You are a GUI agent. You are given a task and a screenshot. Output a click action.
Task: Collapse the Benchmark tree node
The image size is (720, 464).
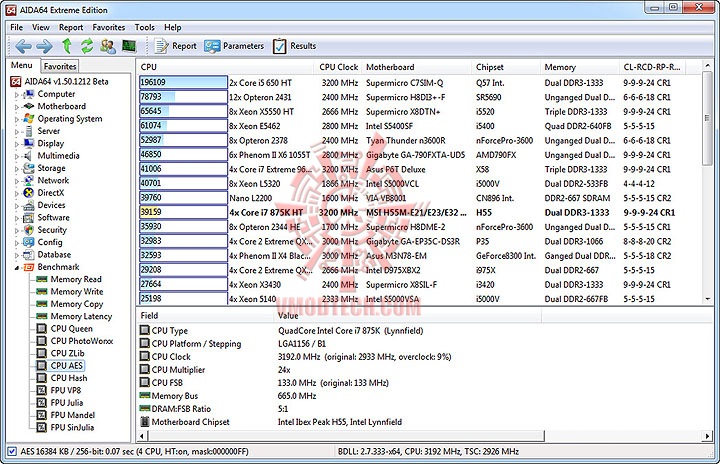tap(17, 268)
